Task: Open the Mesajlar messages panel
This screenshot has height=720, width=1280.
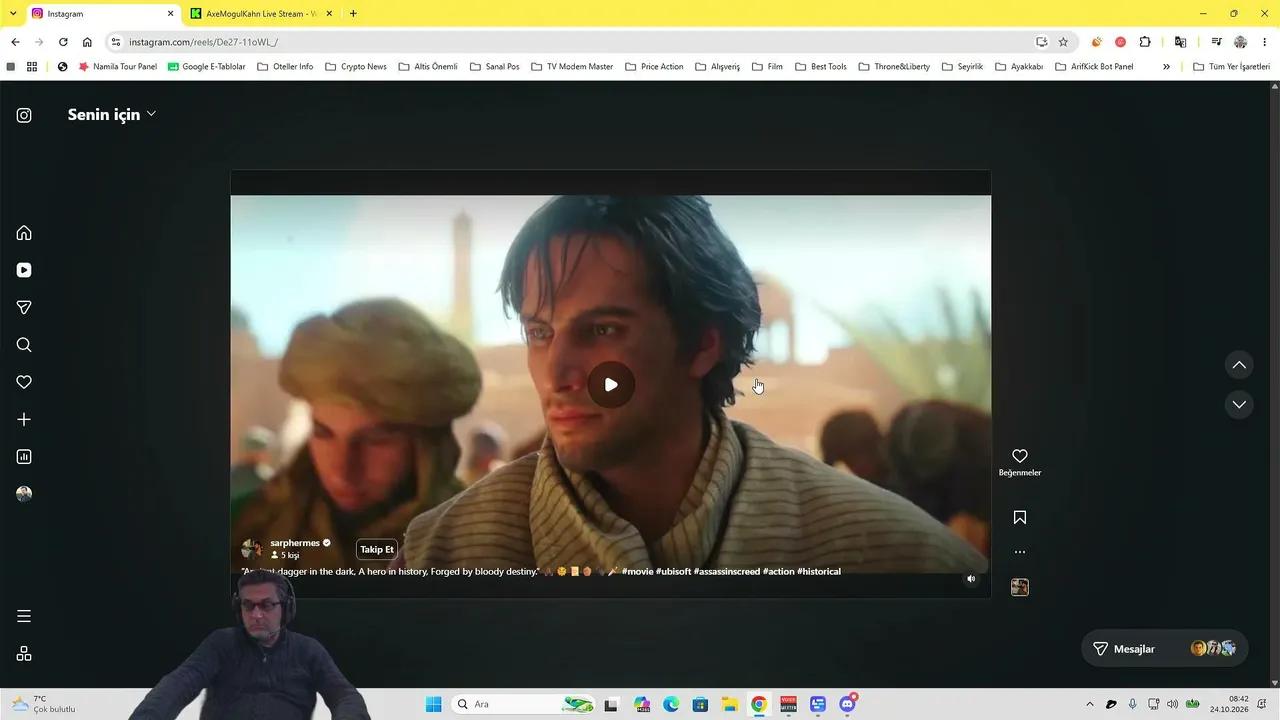Action: coord(1164,649)
